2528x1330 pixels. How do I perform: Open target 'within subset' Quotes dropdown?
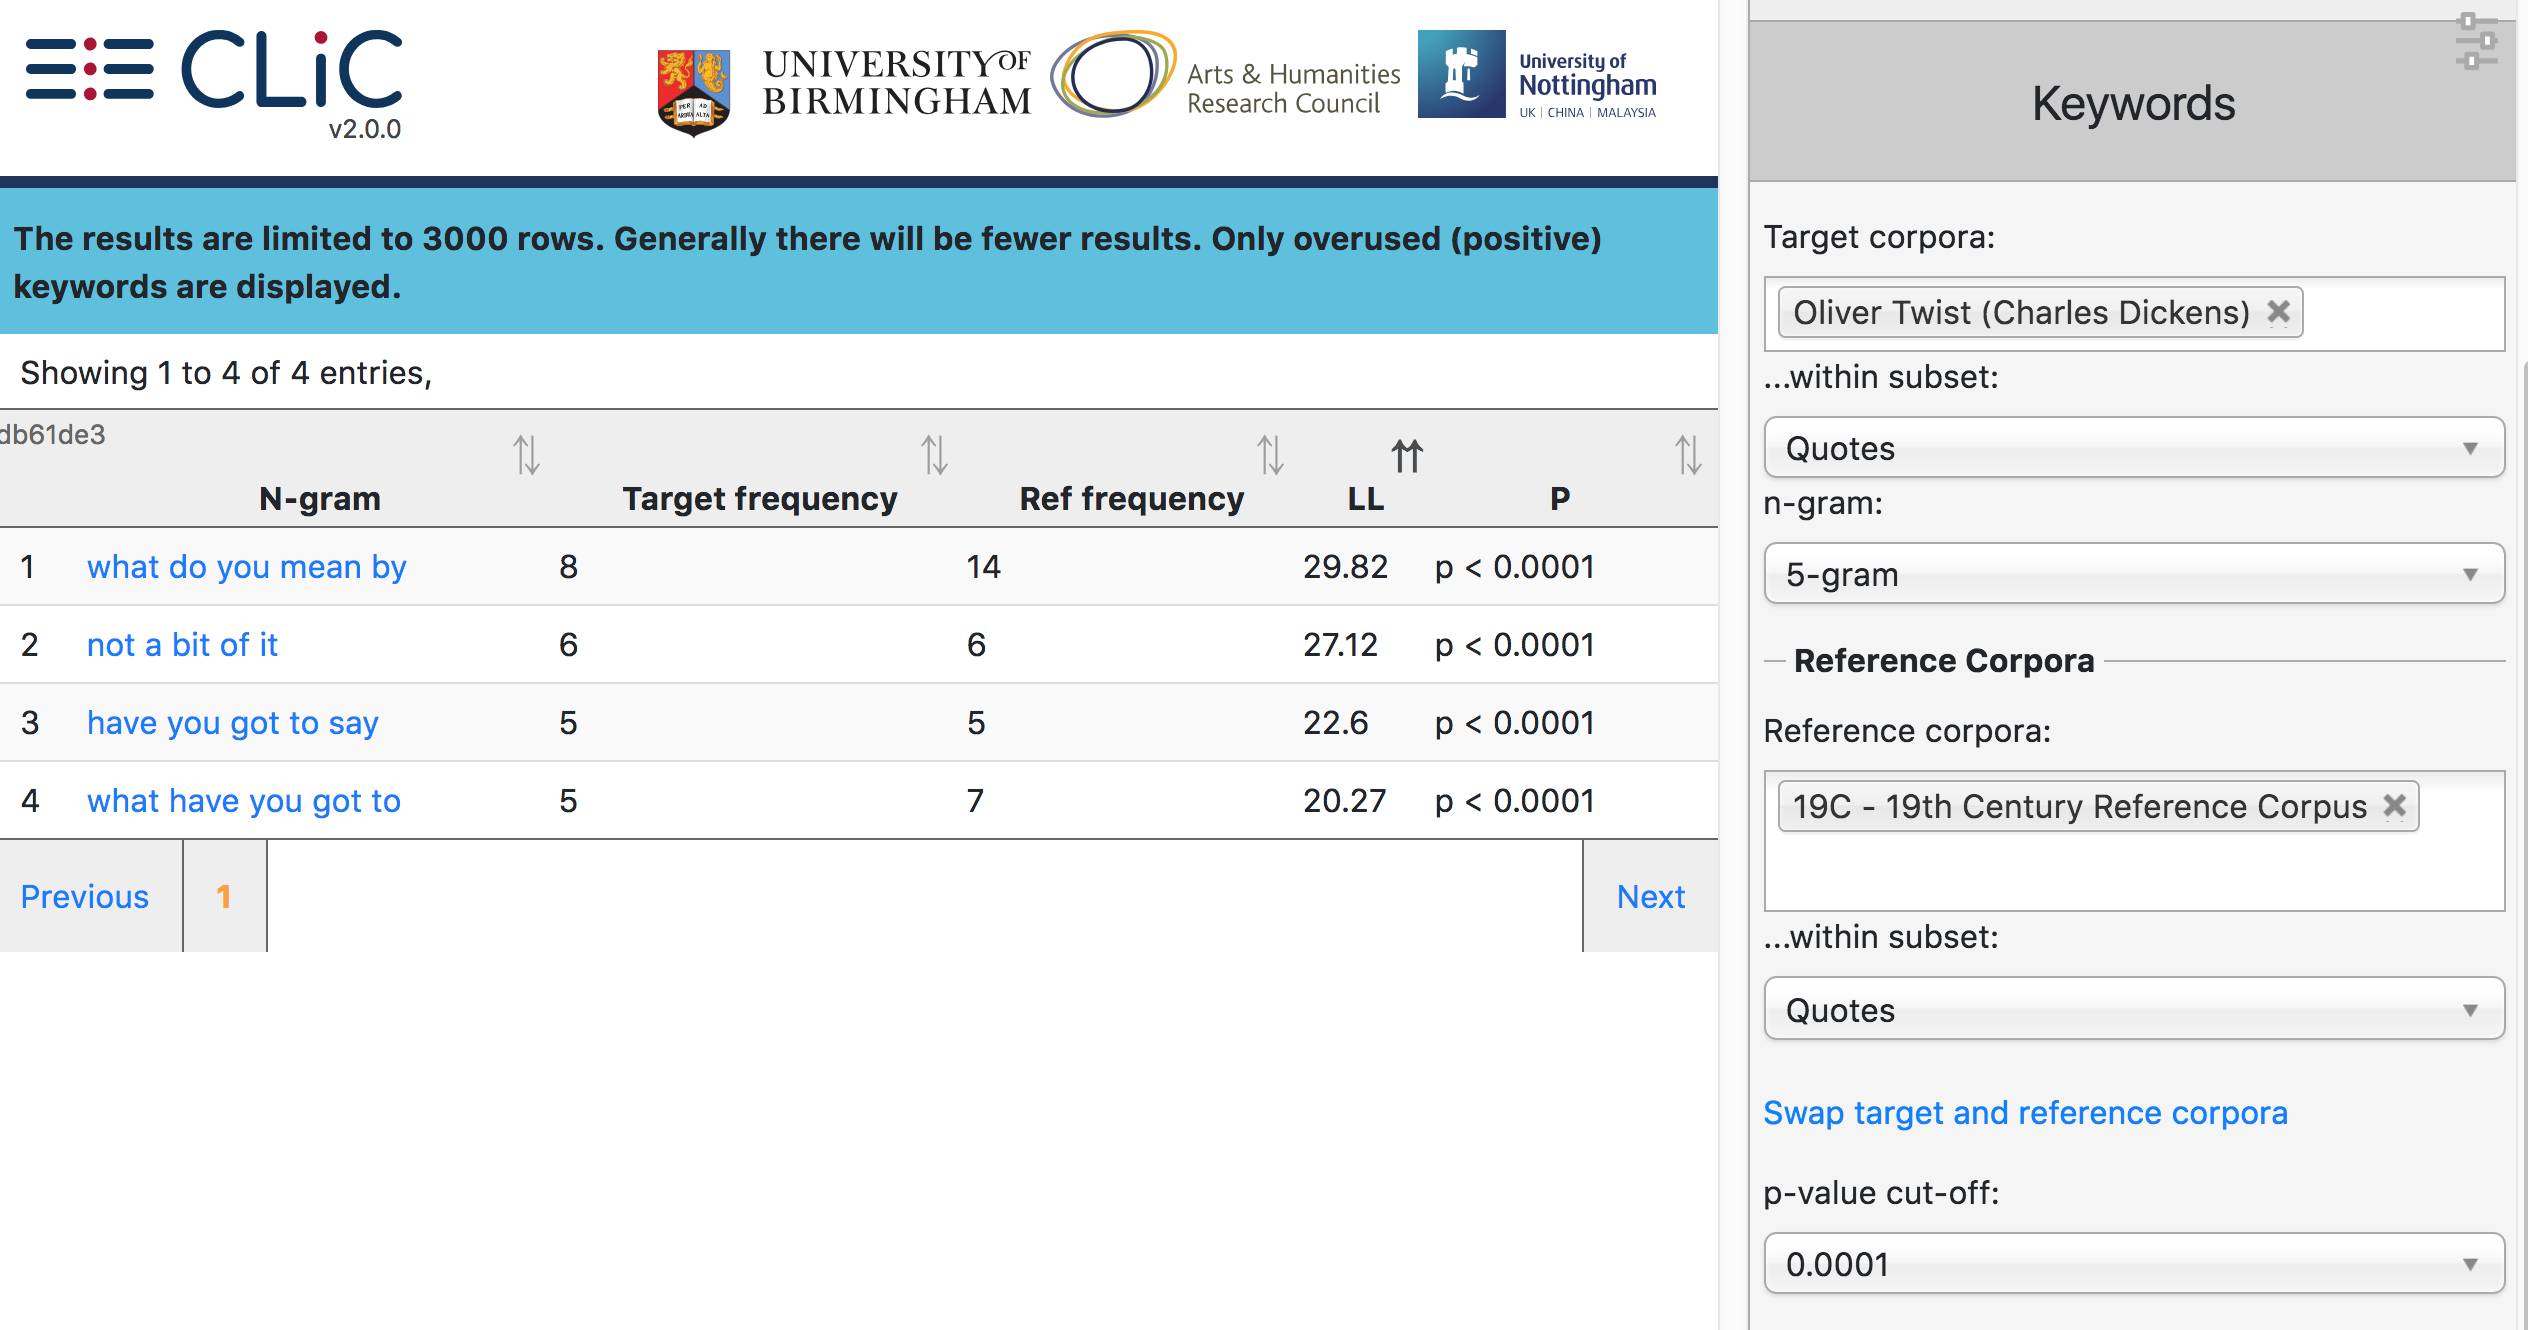point(2134,448)
